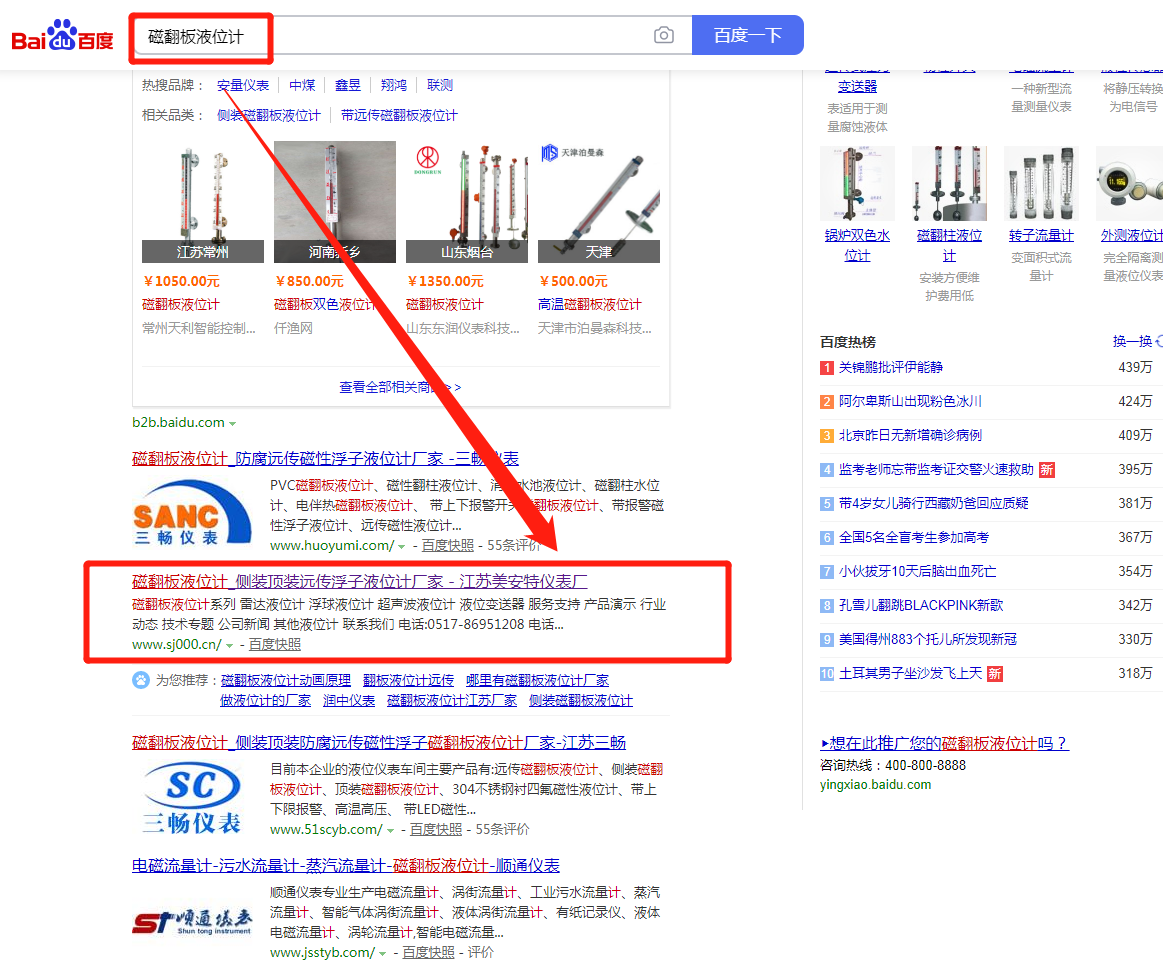
Task: Open 天津 product thumbnail
Action: pyautogui.click(x=599, y=202)
